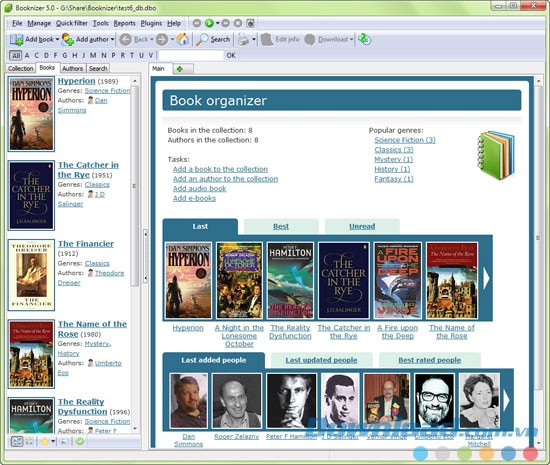Click the Download toolbar icon
550x465 pixels.
point(310,39)
